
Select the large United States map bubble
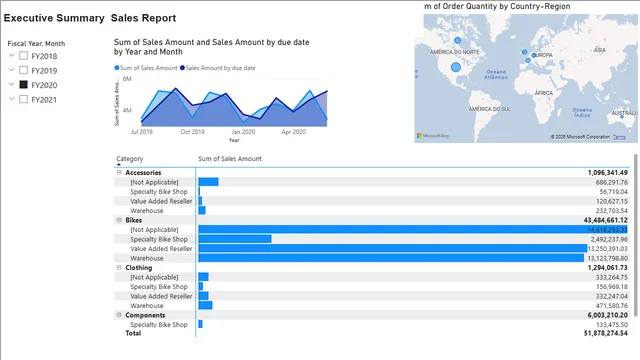point(456,67)
